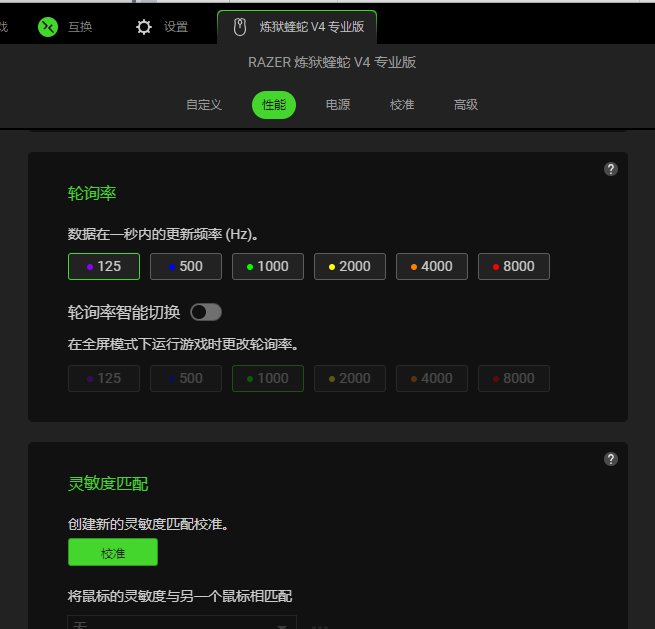Image resolution: width=655 pixels, height=629 pixels.
Task: Set polling rate to 2000 Hz
Action: pyautogui.click(x=350, y=266)
